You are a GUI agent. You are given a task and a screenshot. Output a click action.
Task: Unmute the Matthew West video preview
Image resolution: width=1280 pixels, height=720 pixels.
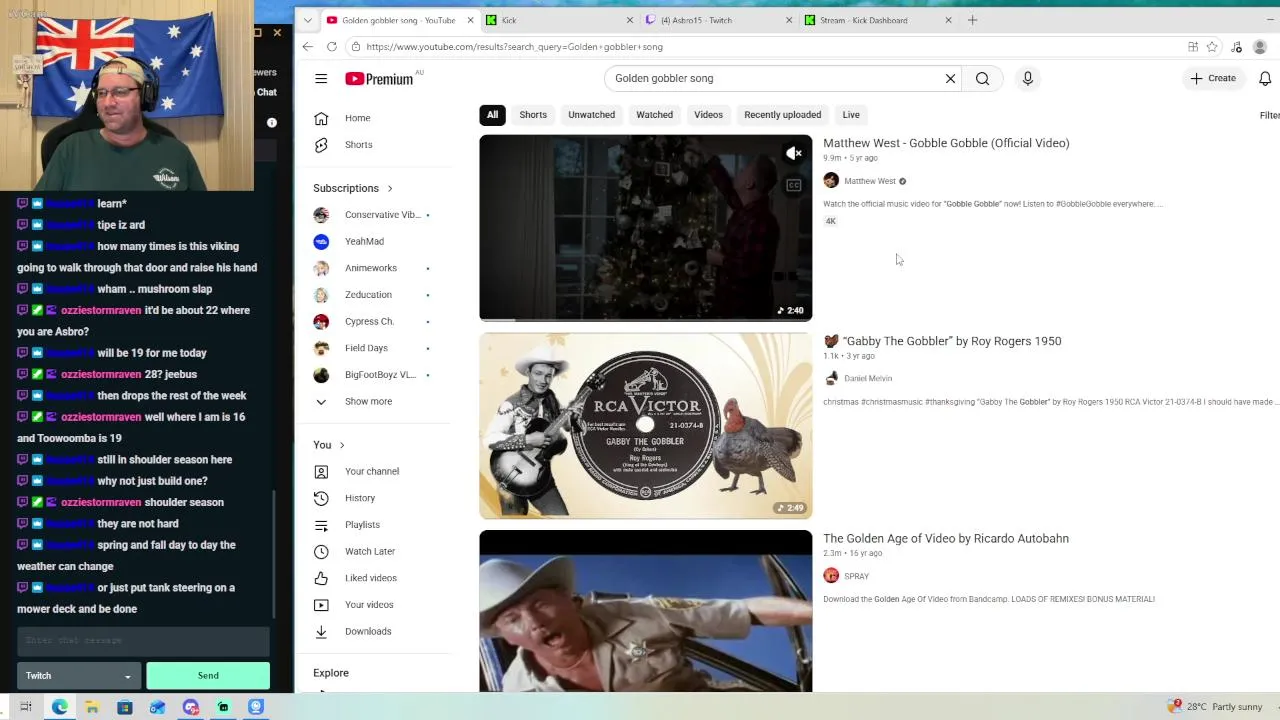(x=793, y=153)
